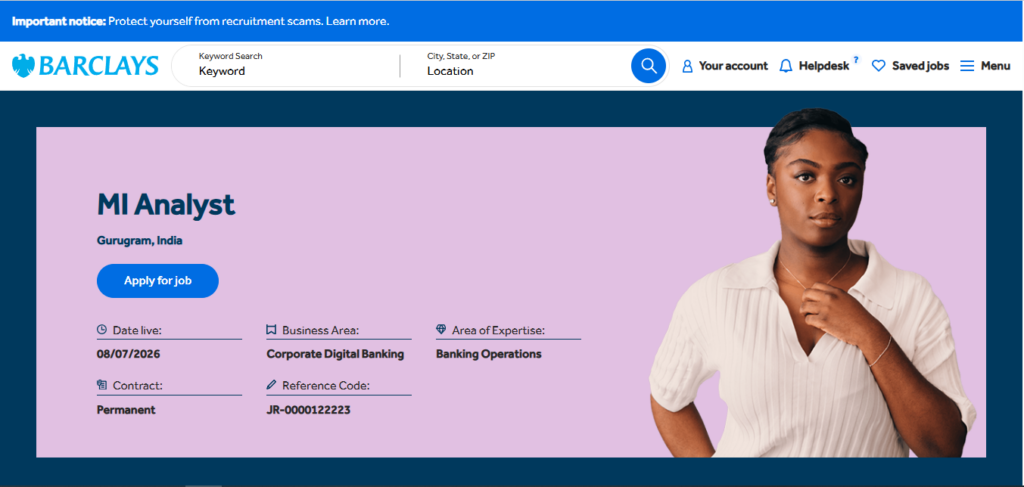Viewport: 1024px width, 487px height.
Task: Click the Helpdesk bell icon
Action: (x=786, y=66)
